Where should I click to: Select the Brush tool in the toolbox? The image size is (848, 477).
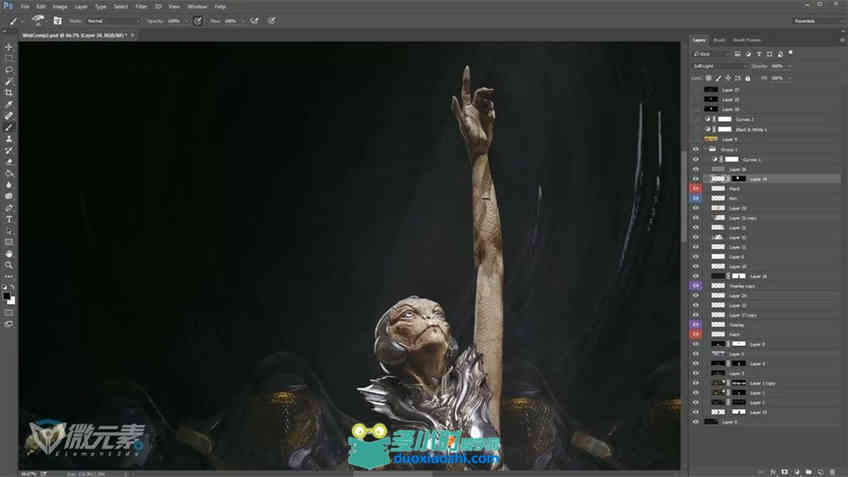pyautogui.click(x=9, y=127)
